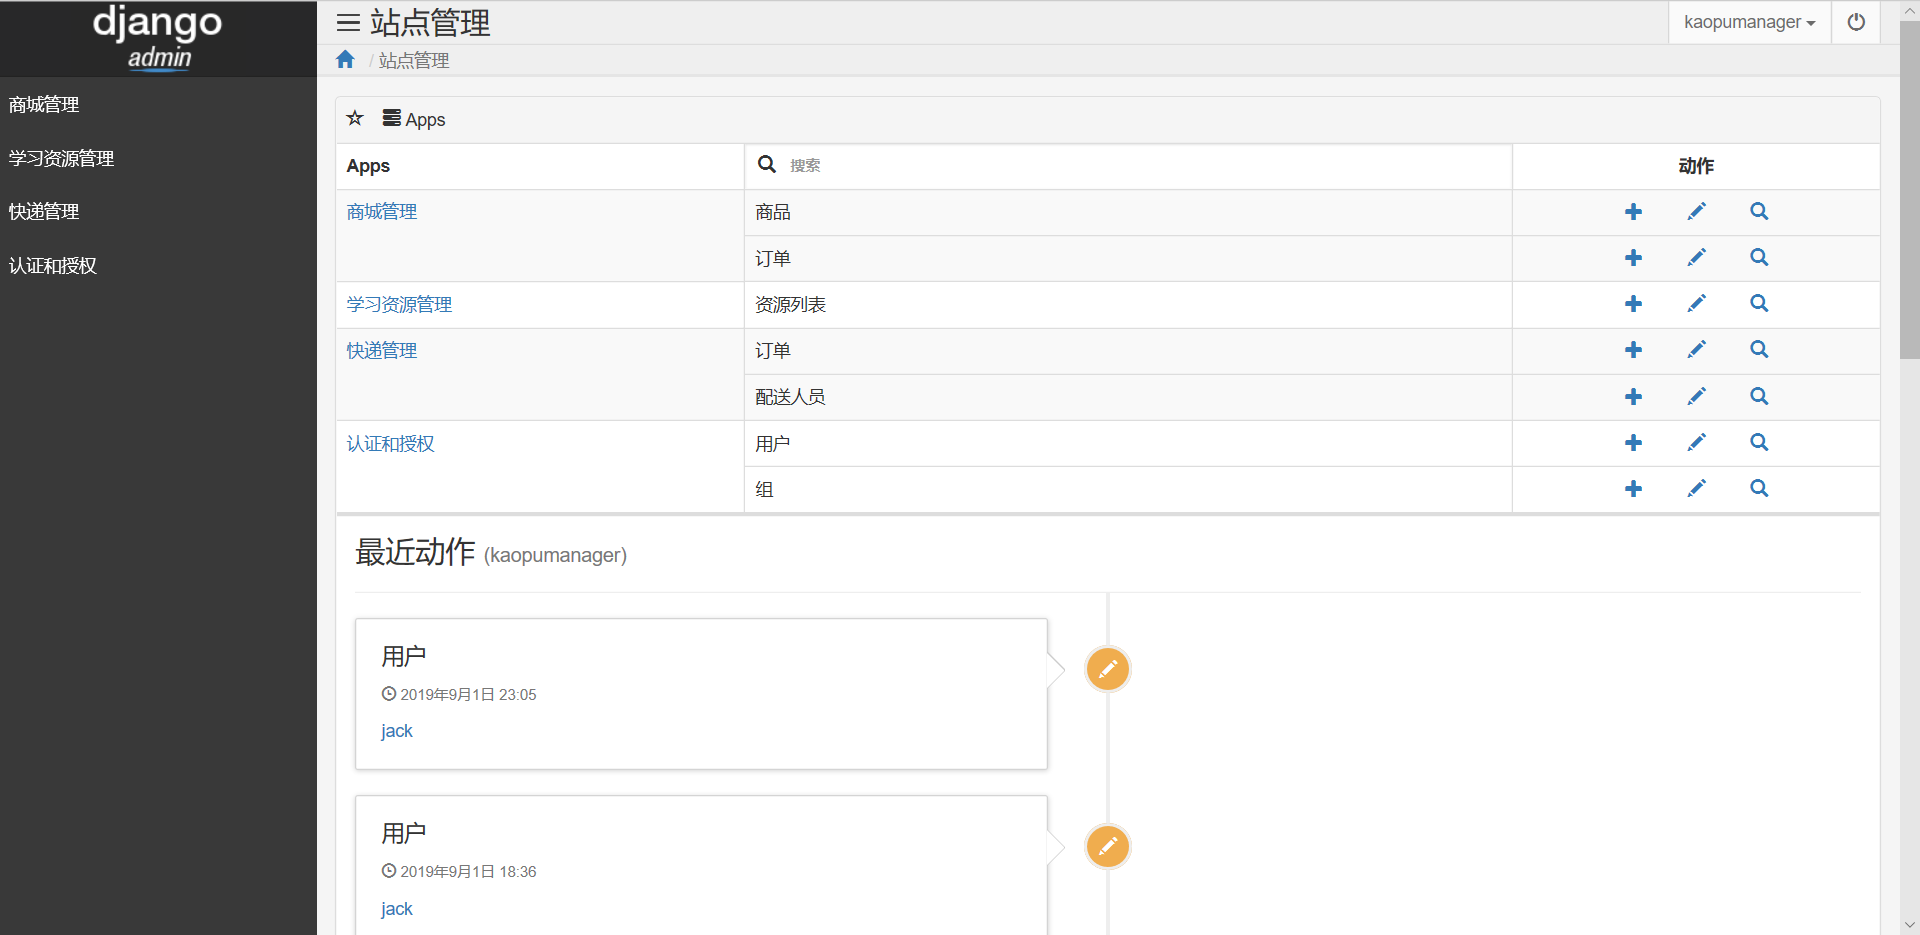
Task: Add a new 快递管理 订单 with the plus icon
Action: 1633,350
